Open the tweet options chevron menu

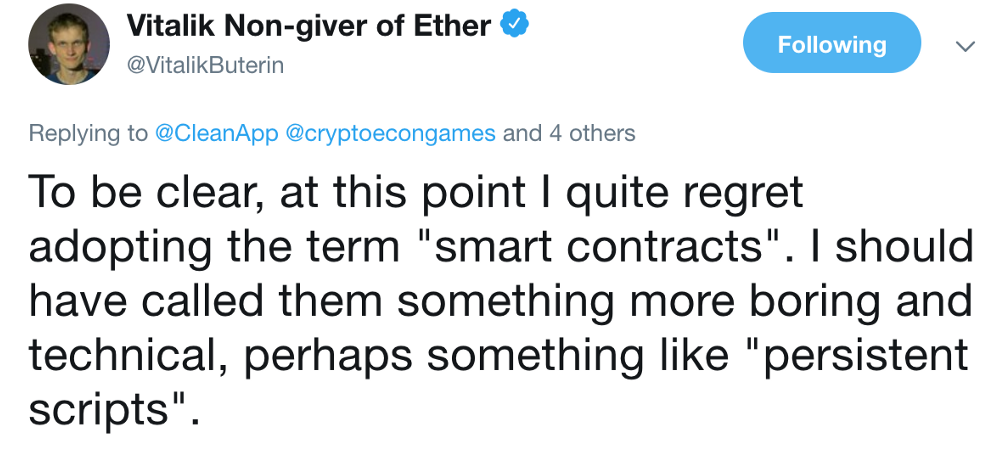pyautogui.click(x=965, y=46)
